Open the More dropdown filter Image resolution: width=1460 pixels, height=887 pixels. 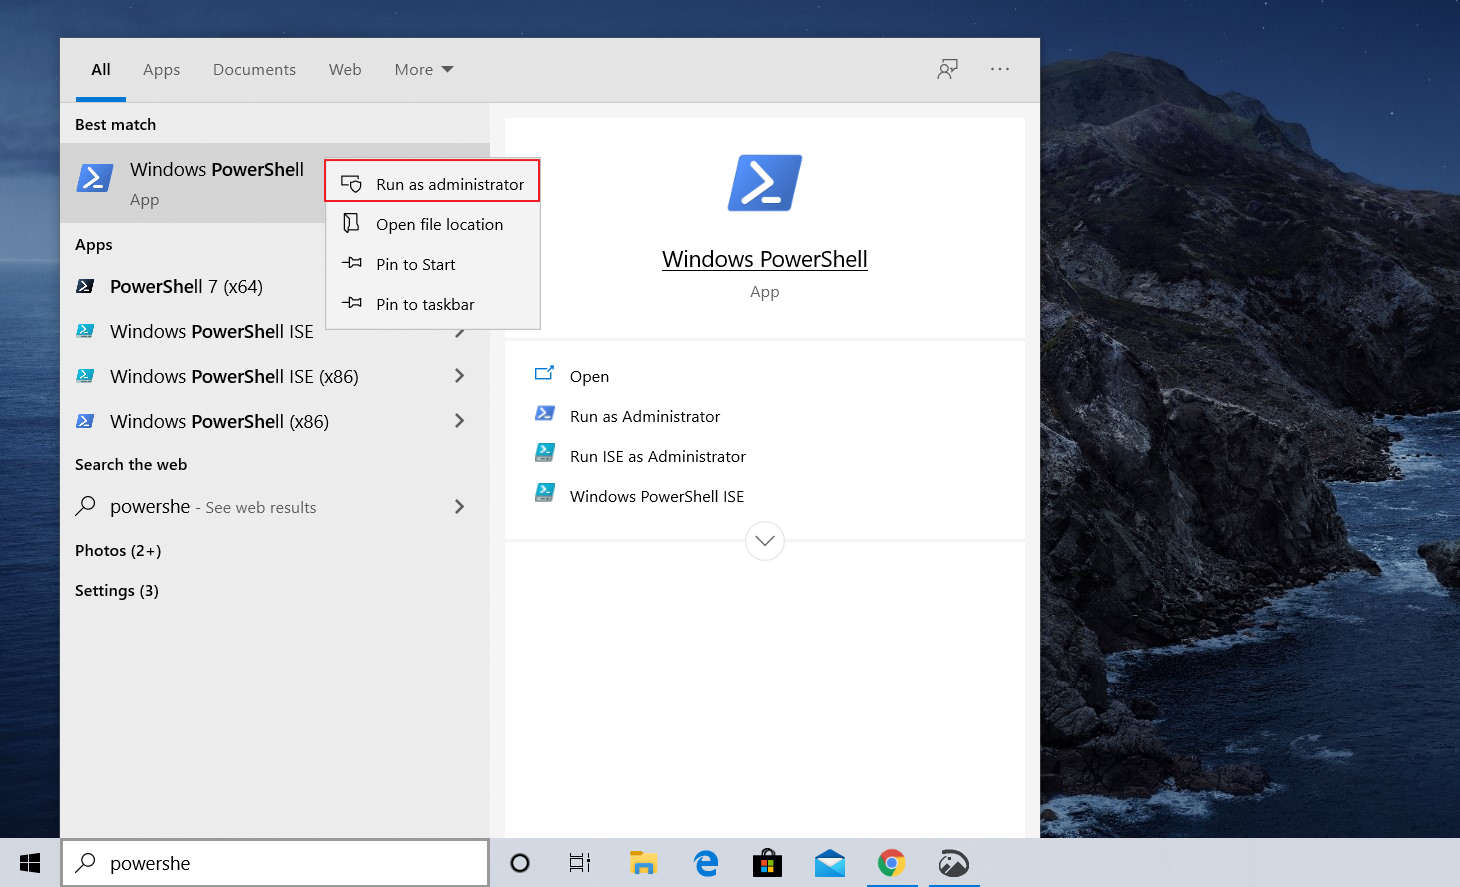coord(424,69)
